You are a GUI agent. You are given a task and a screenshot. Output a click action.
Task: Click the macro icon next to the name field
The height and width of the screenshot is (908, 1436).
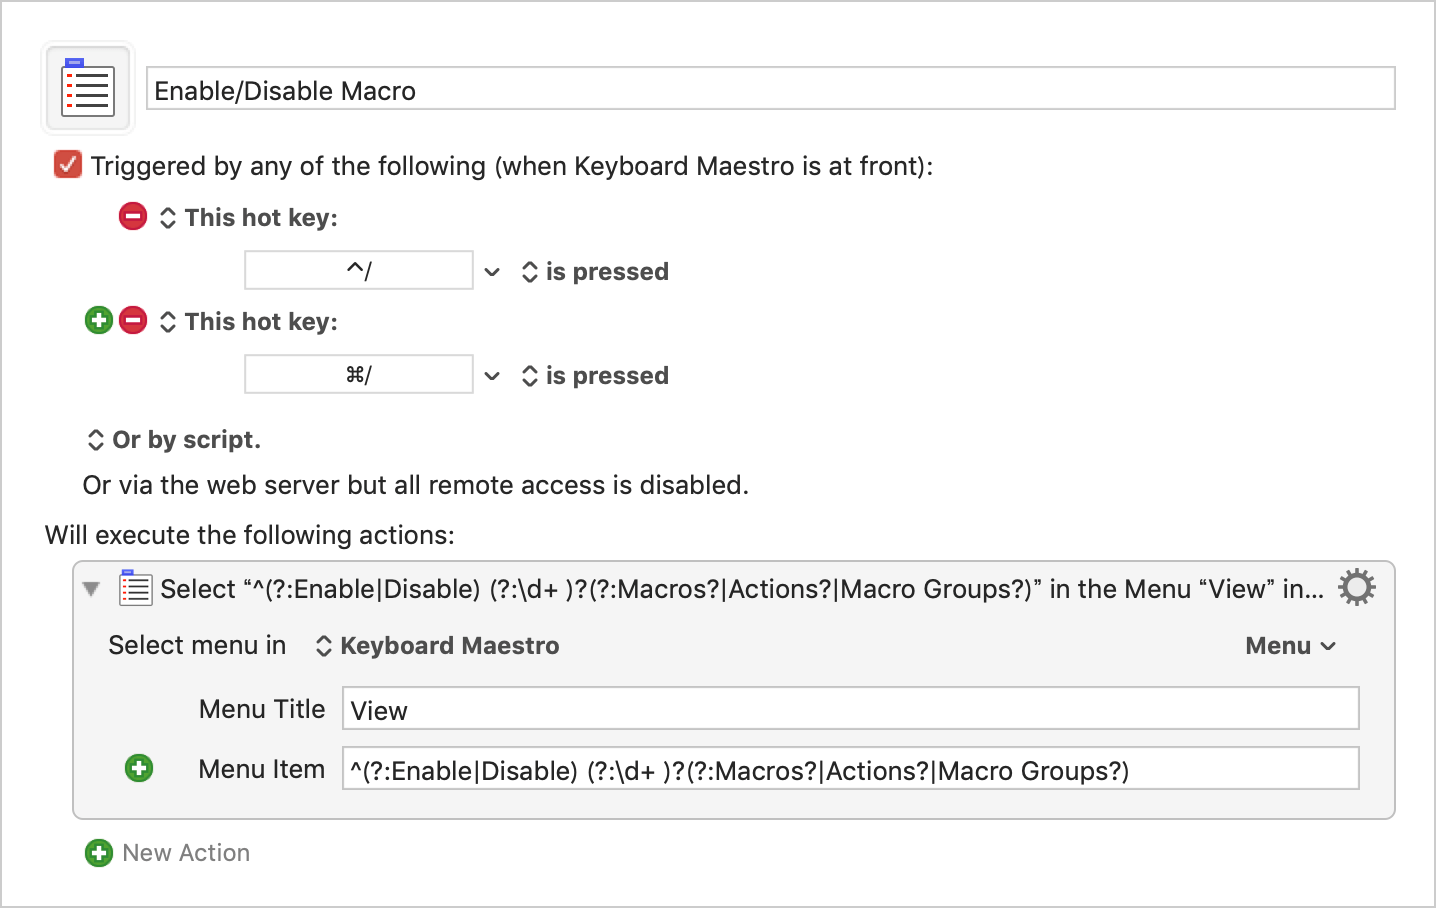(88, 88)
